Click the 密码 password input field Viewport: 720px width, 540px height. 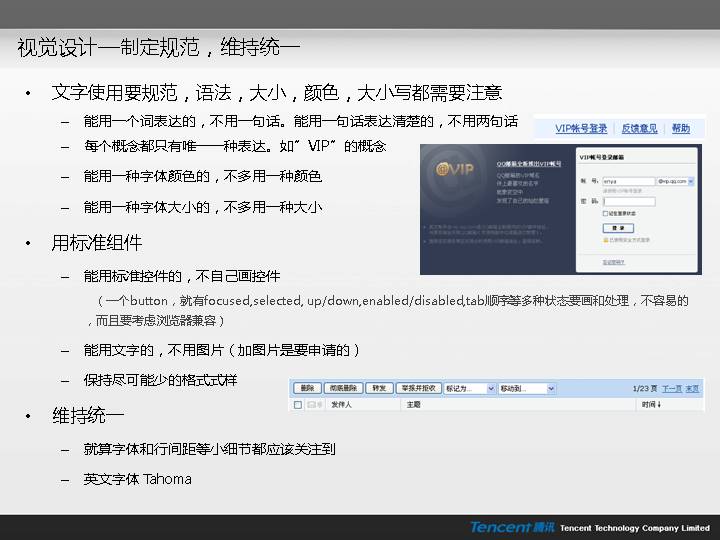pos(629,201)
